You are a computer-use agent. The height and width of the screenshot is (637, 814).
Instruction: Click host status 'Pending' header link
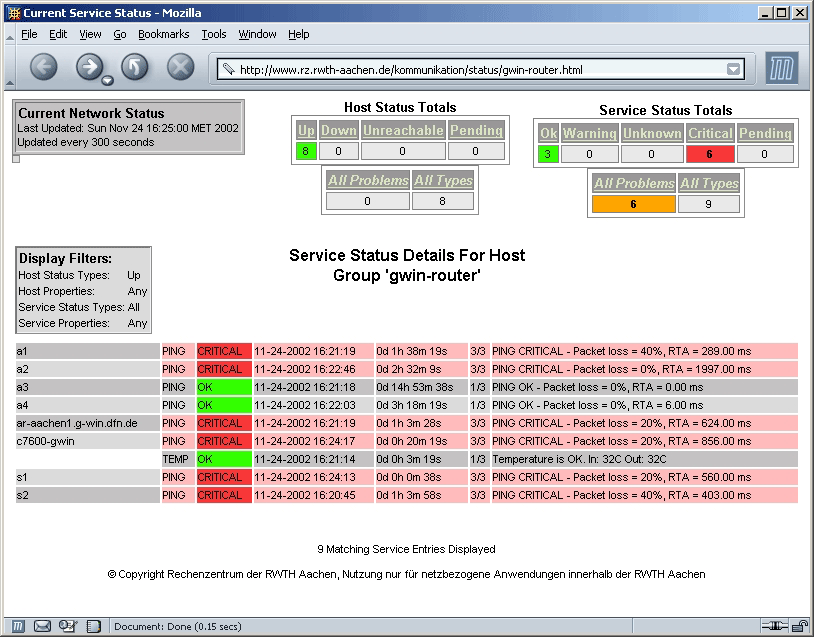pyautogui.click(x=476, y=130)
